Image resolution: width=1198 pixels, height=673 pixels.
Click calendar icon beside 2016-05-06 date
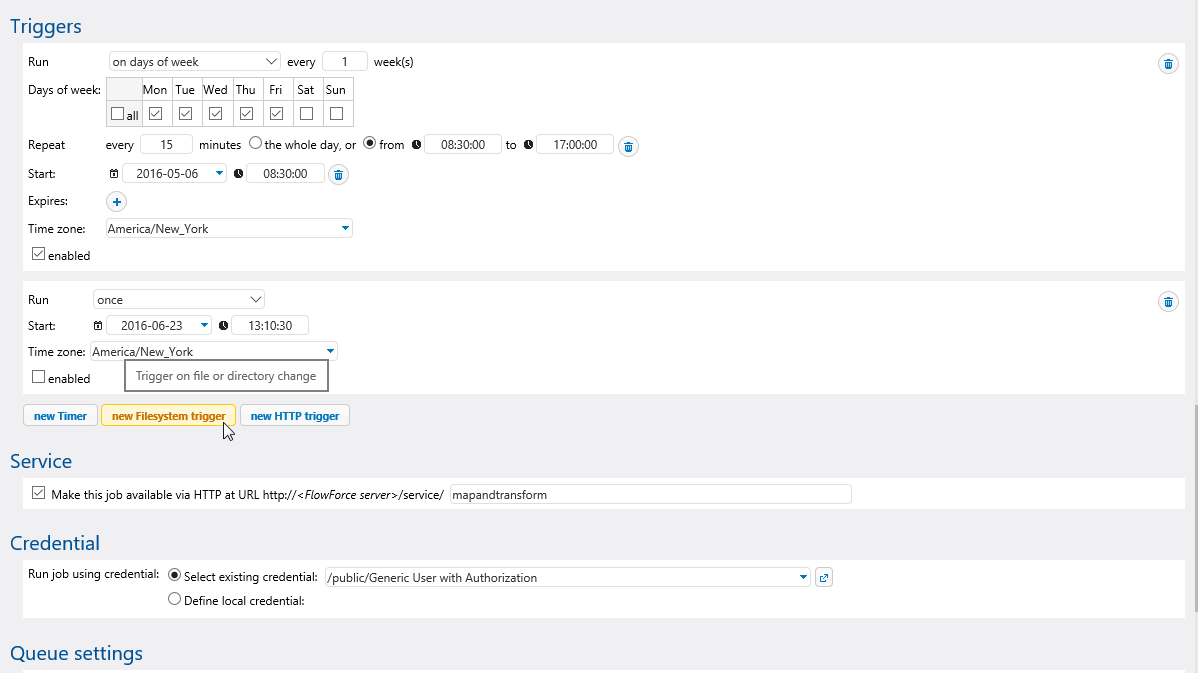point(114,174)
